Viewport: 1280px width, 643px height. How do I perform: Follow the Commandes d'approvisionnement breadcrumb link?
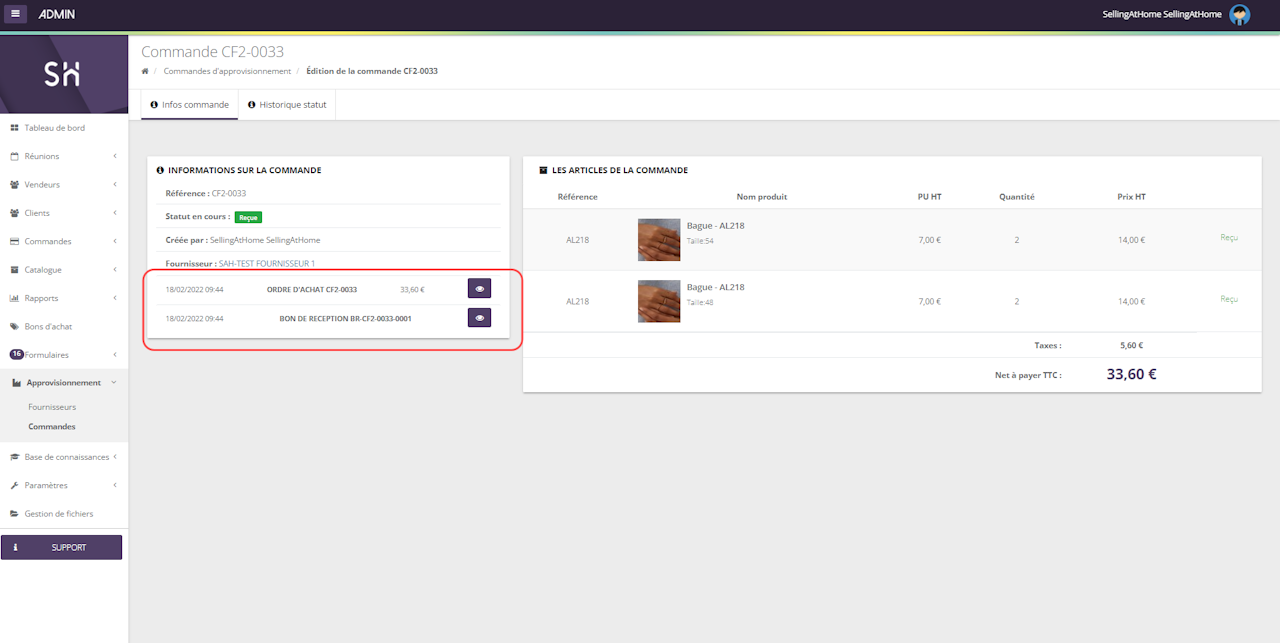tap(227, 71)
